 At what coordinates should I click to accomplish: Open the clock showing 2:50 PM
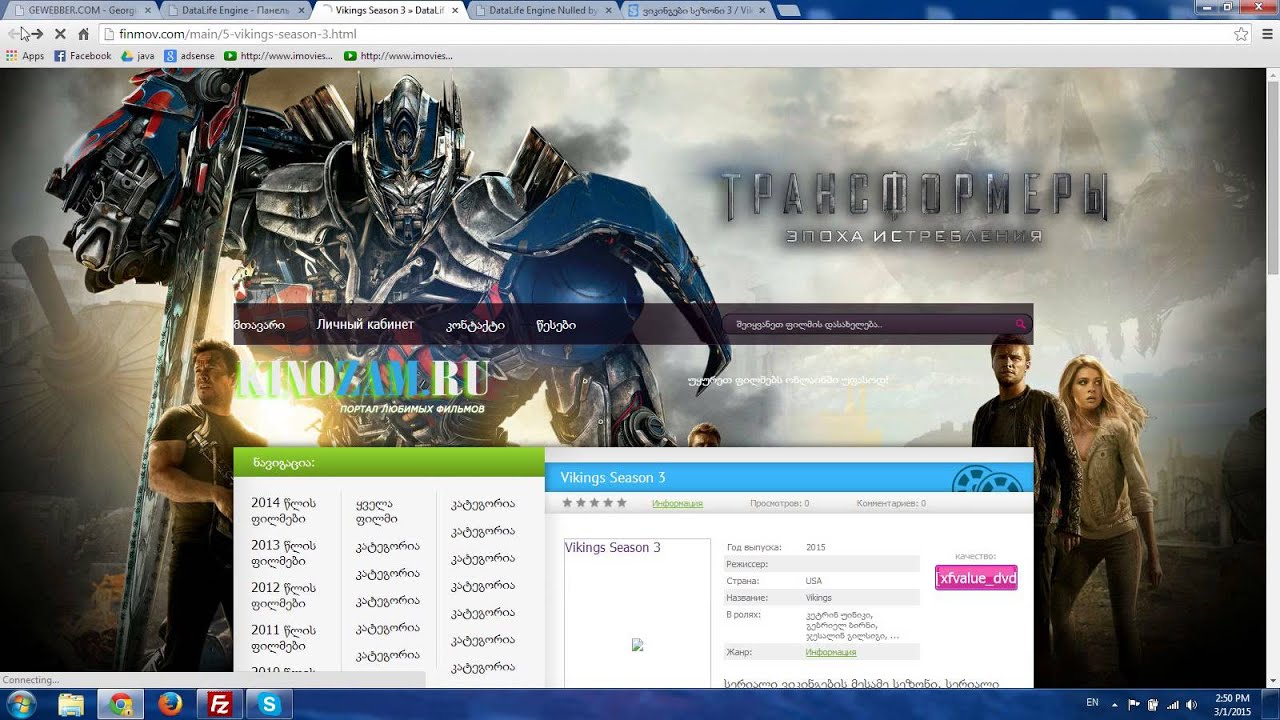(x=1232, y=704)
